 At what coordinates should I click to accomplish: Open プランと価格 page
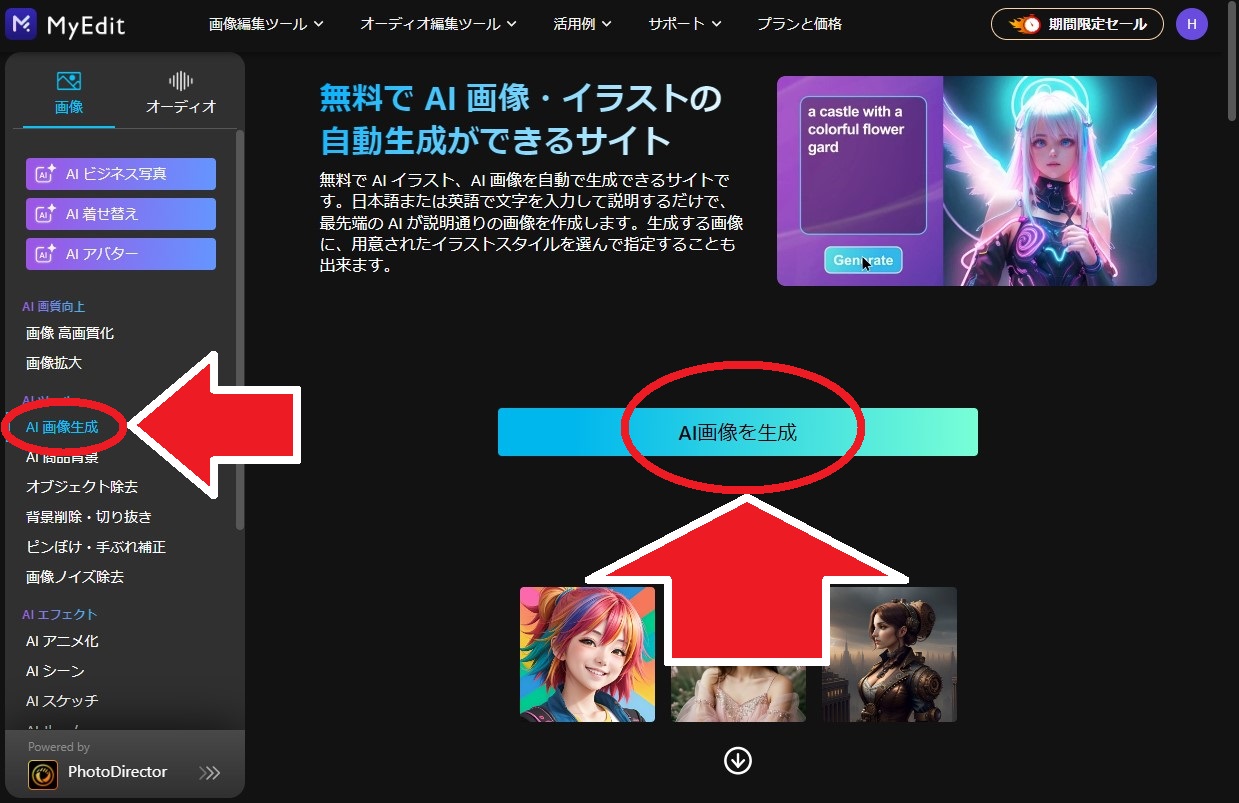point(799,24)
